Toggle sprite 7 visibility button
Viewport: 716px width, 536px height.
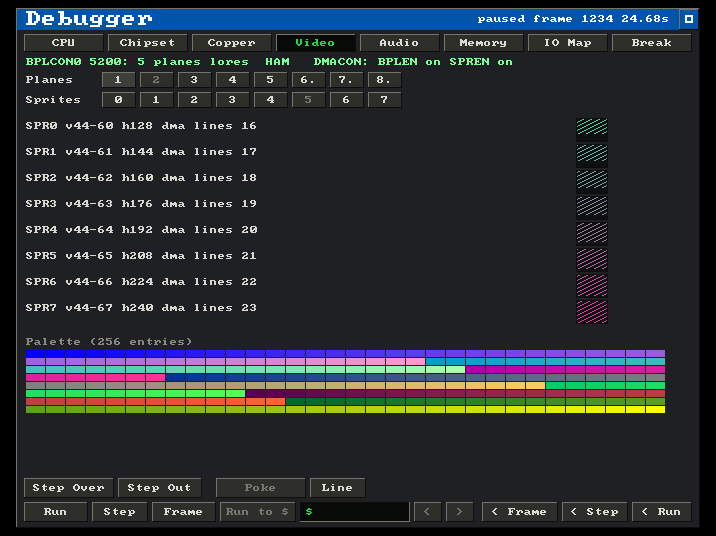pos(384,100)
